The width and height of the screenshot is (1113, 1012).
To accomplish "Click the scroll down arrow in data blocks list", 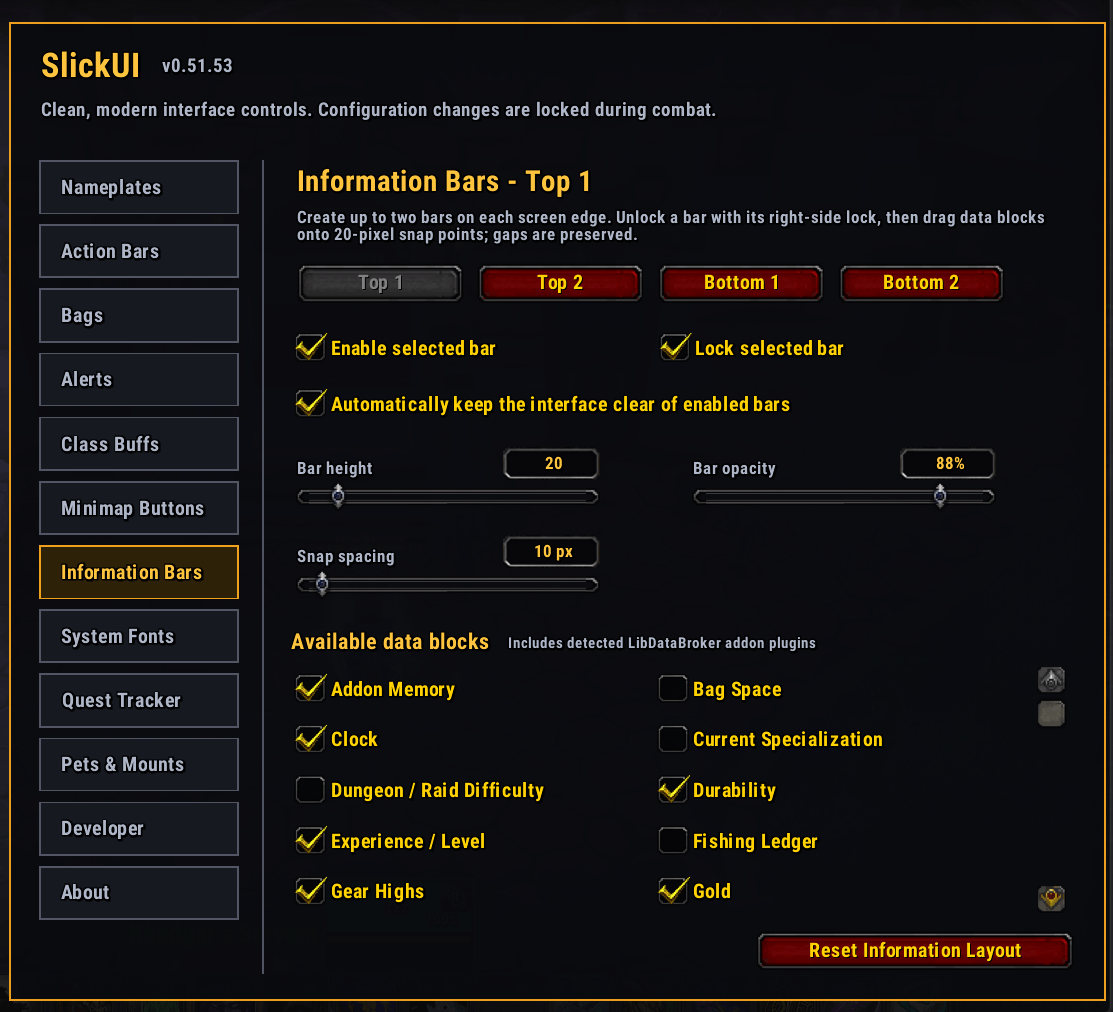I will [x=1051, y=898].
